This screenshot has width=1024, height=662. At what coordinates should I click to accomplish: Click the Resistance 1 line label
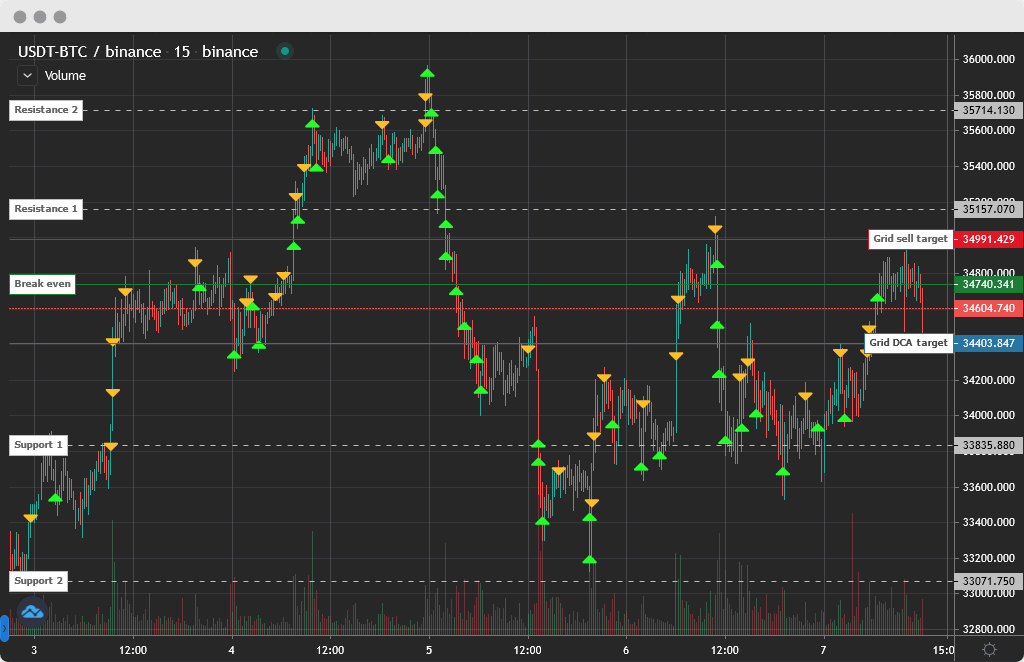pyautogui.click(x=46, y=209)
